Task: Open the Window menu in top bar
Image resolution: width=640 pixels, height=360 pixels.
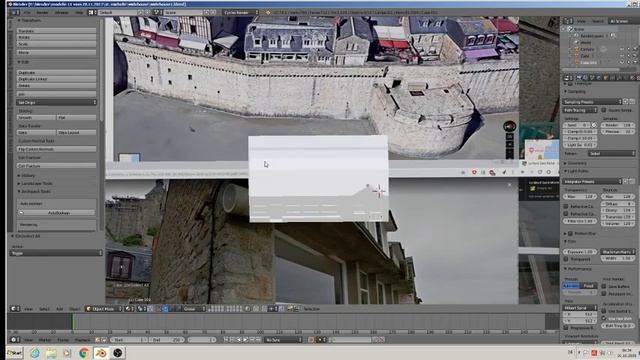Action: coord(62,13)
